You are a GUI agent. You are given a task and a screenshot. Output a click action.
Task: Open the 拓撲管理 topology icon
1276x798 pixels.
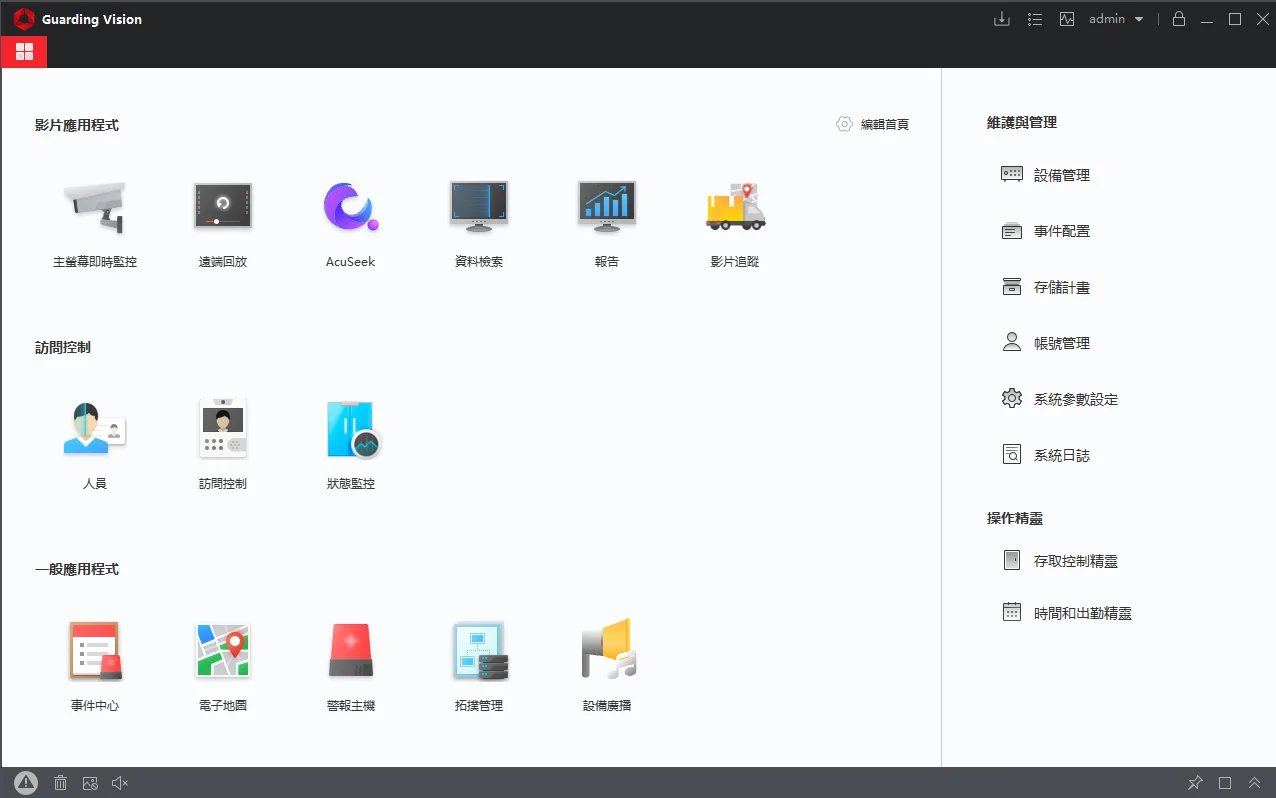[479, 652]
